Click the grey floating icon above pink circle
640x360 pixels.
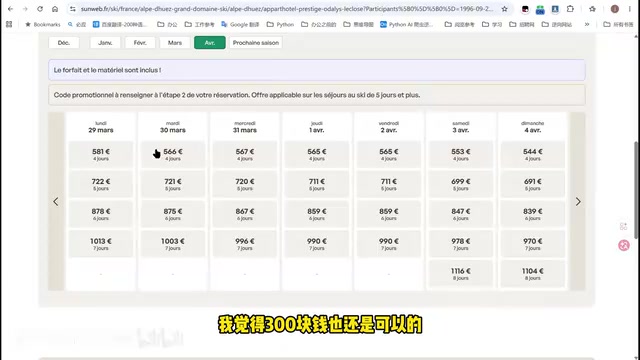[x=623, y=227]
